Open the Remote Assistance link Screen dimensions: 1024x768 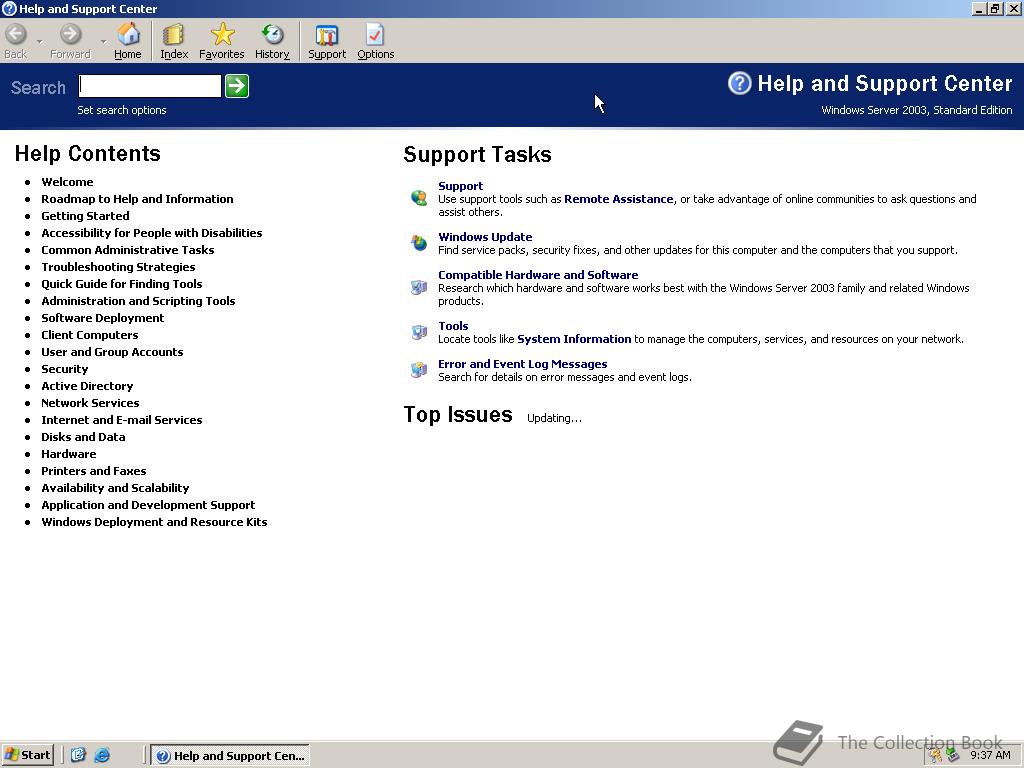click(x=618, y=199)
